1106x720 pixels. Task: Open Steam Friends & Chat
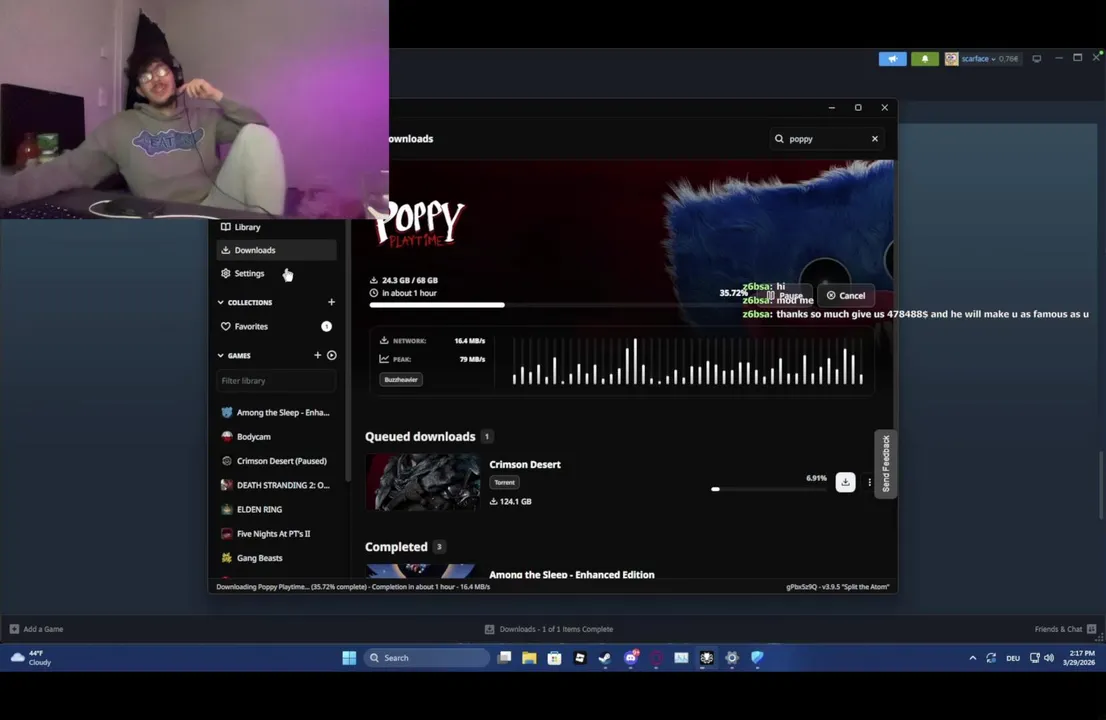(1065, 629)
